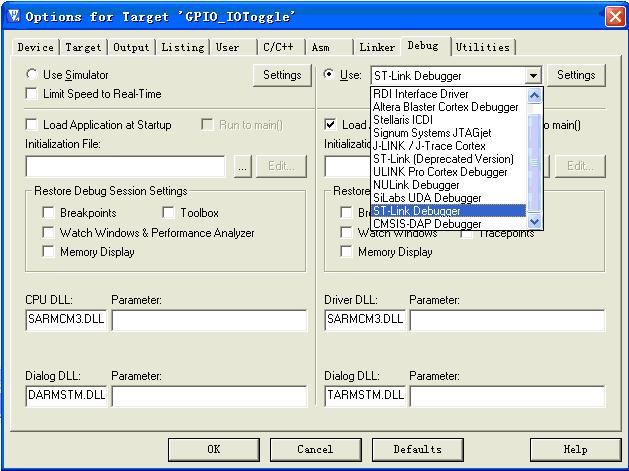Click the Keil uVision title bar icon
The width and height of the screenshot is (629, 471).
14,16
